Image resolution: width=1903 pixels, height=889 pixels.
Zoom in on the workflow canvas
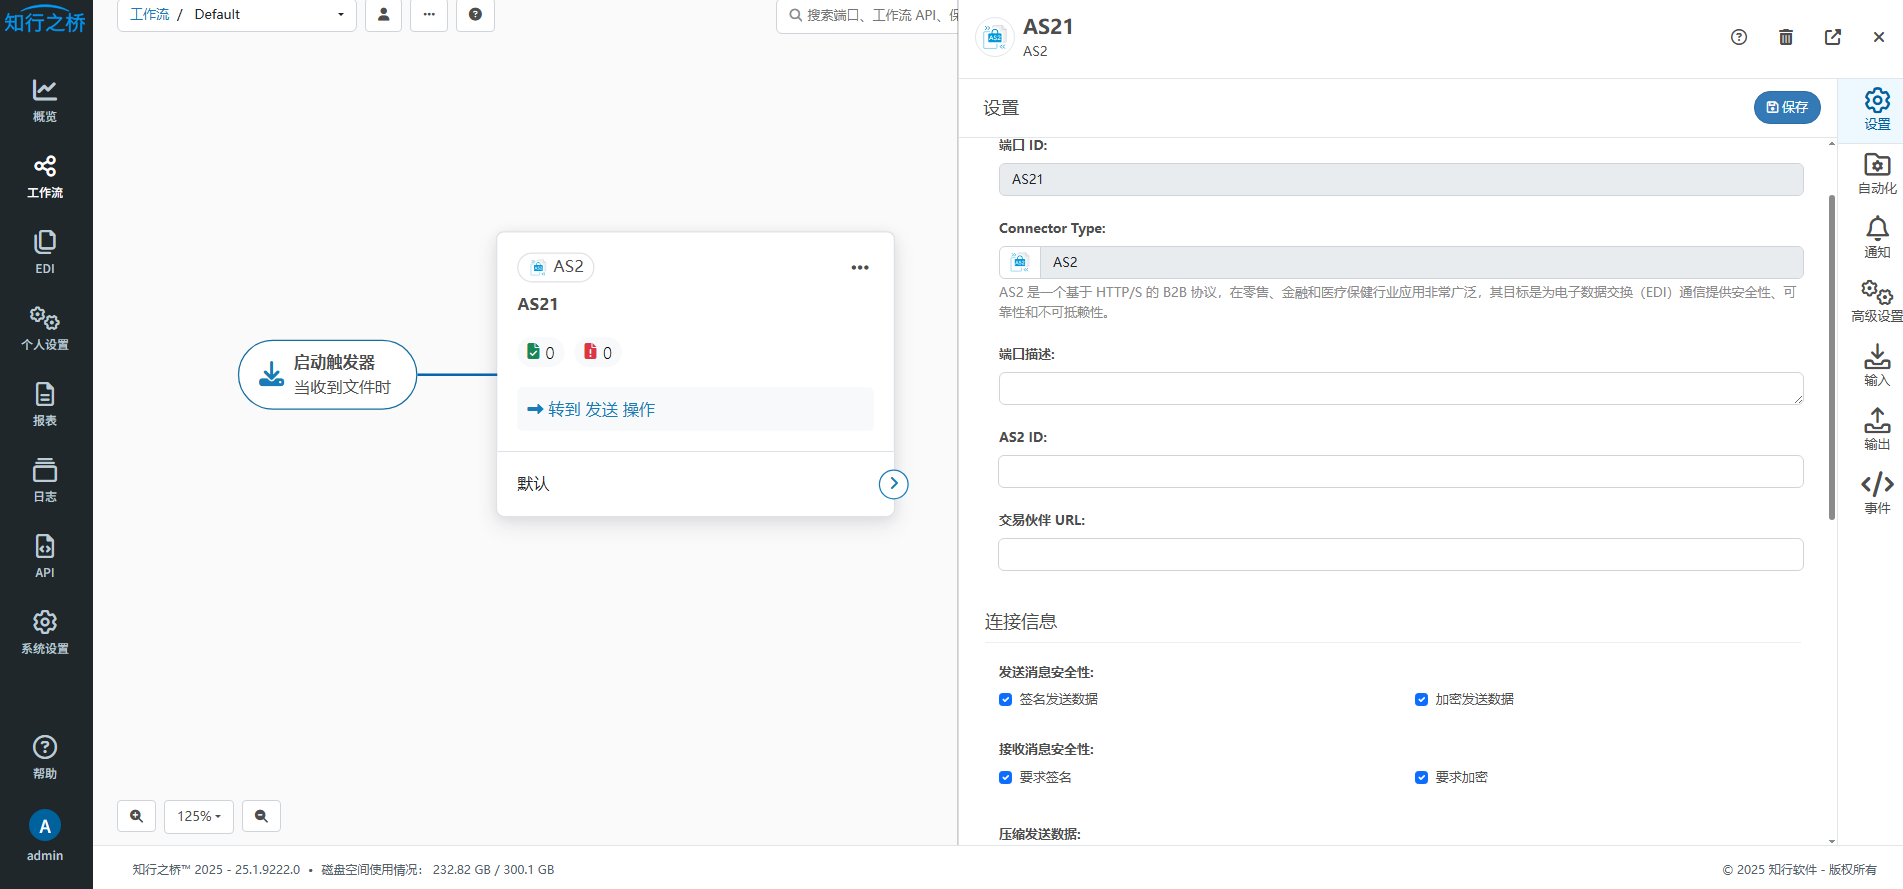click(136, 816)
